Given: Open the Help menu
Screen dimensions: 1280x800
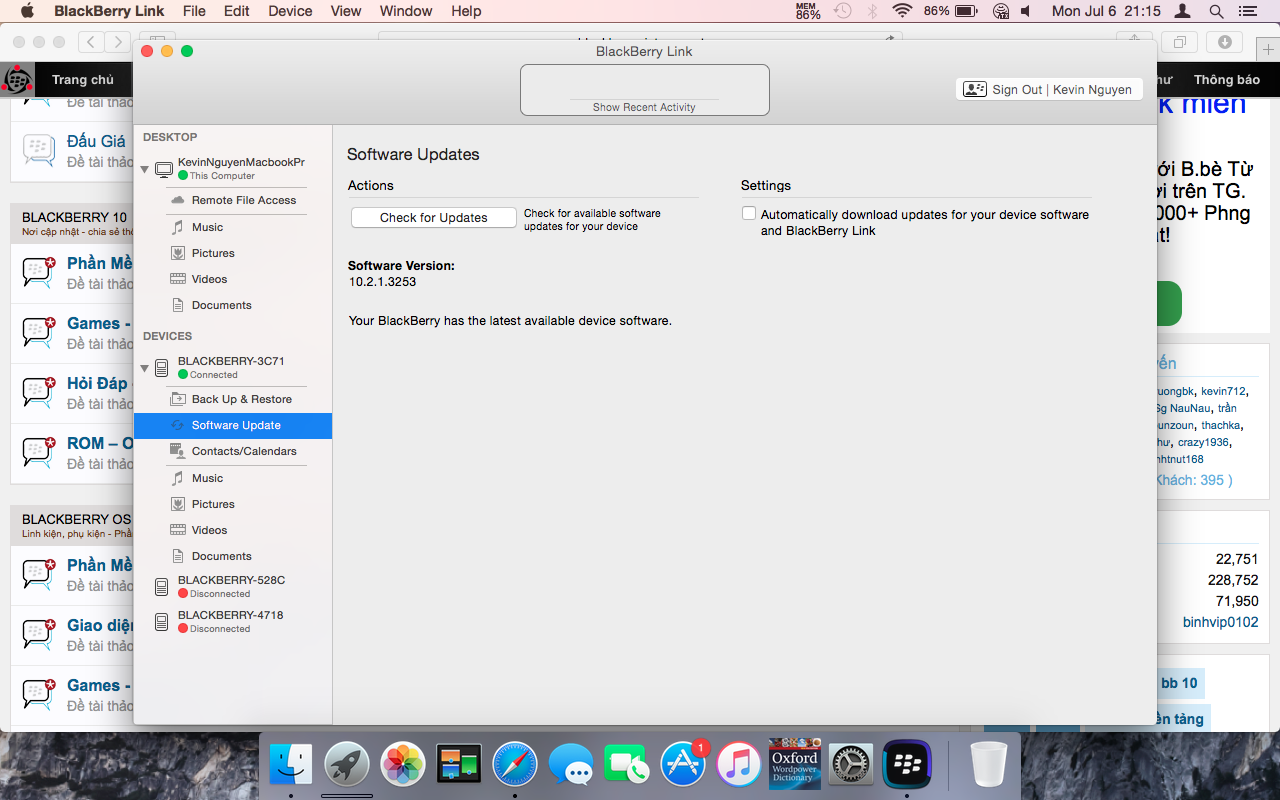Looking at the screenshot, I should (466, 11).
